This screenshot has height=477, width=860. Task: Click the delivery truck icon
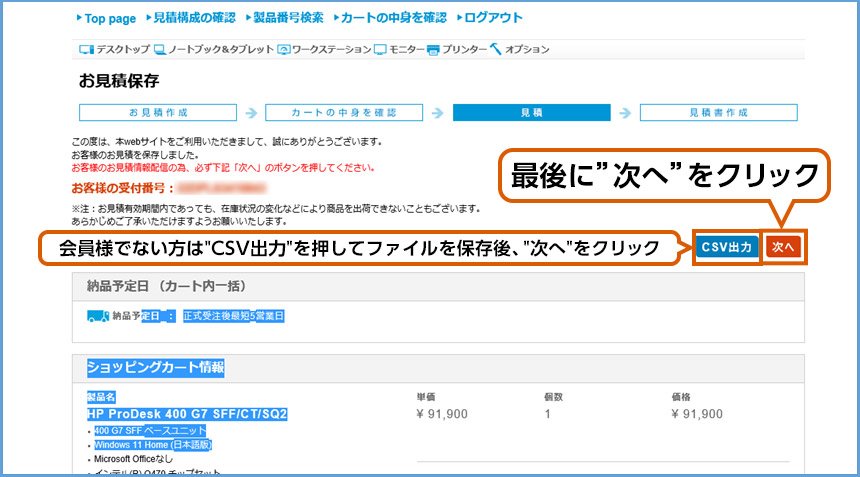coord(98,316)
